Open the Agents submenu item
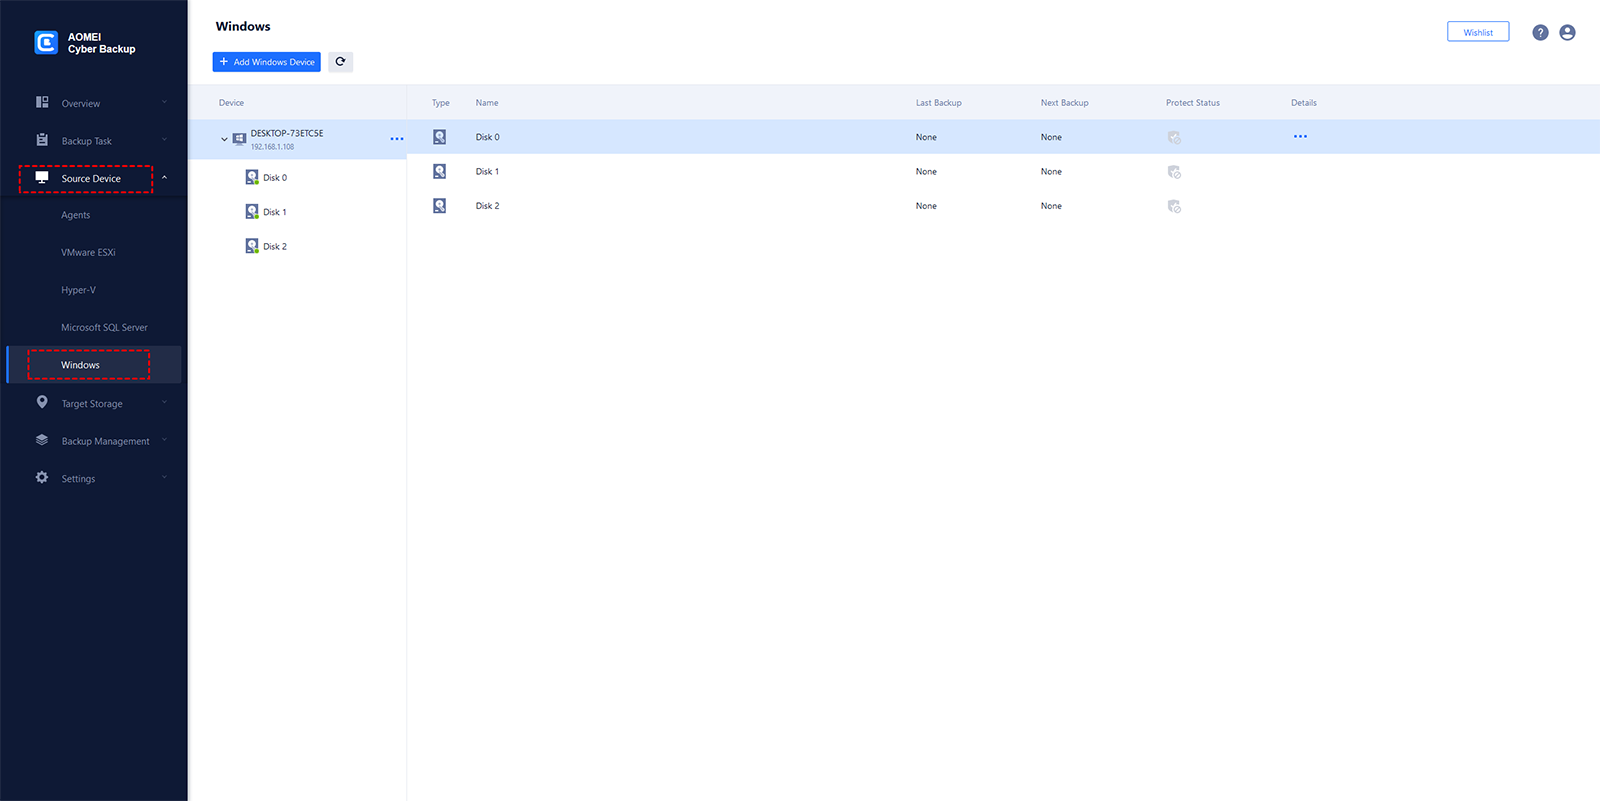1600x801 pixels. [x=76, y=215]
